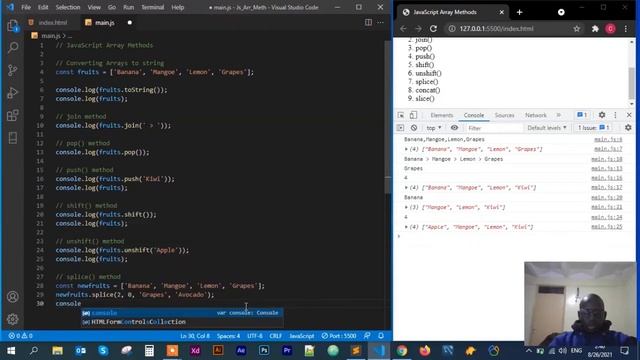
Task: Switch to the Elements DevTools tab
Action: [x=442, y=116]
